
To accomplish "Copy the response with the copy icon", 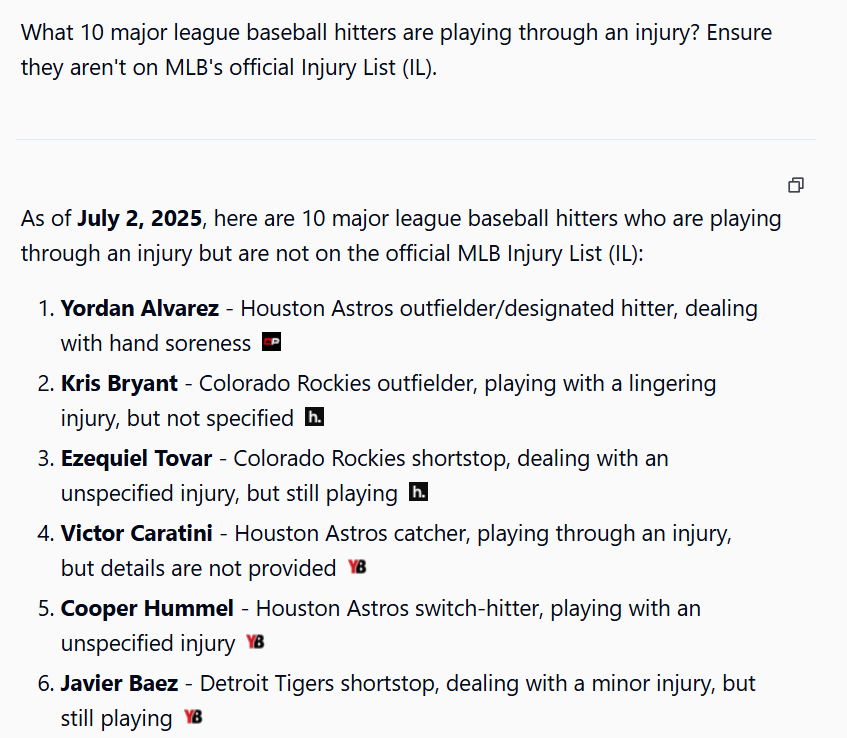I will [x=796, y=185].
